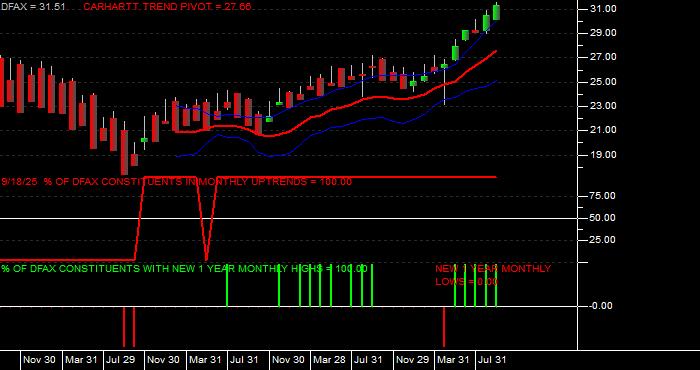Select the CARHARTT TREND PIVOT = 27.66 label
Image resolution: width=700 pixels, height=370 pixels.
[167, 7]
